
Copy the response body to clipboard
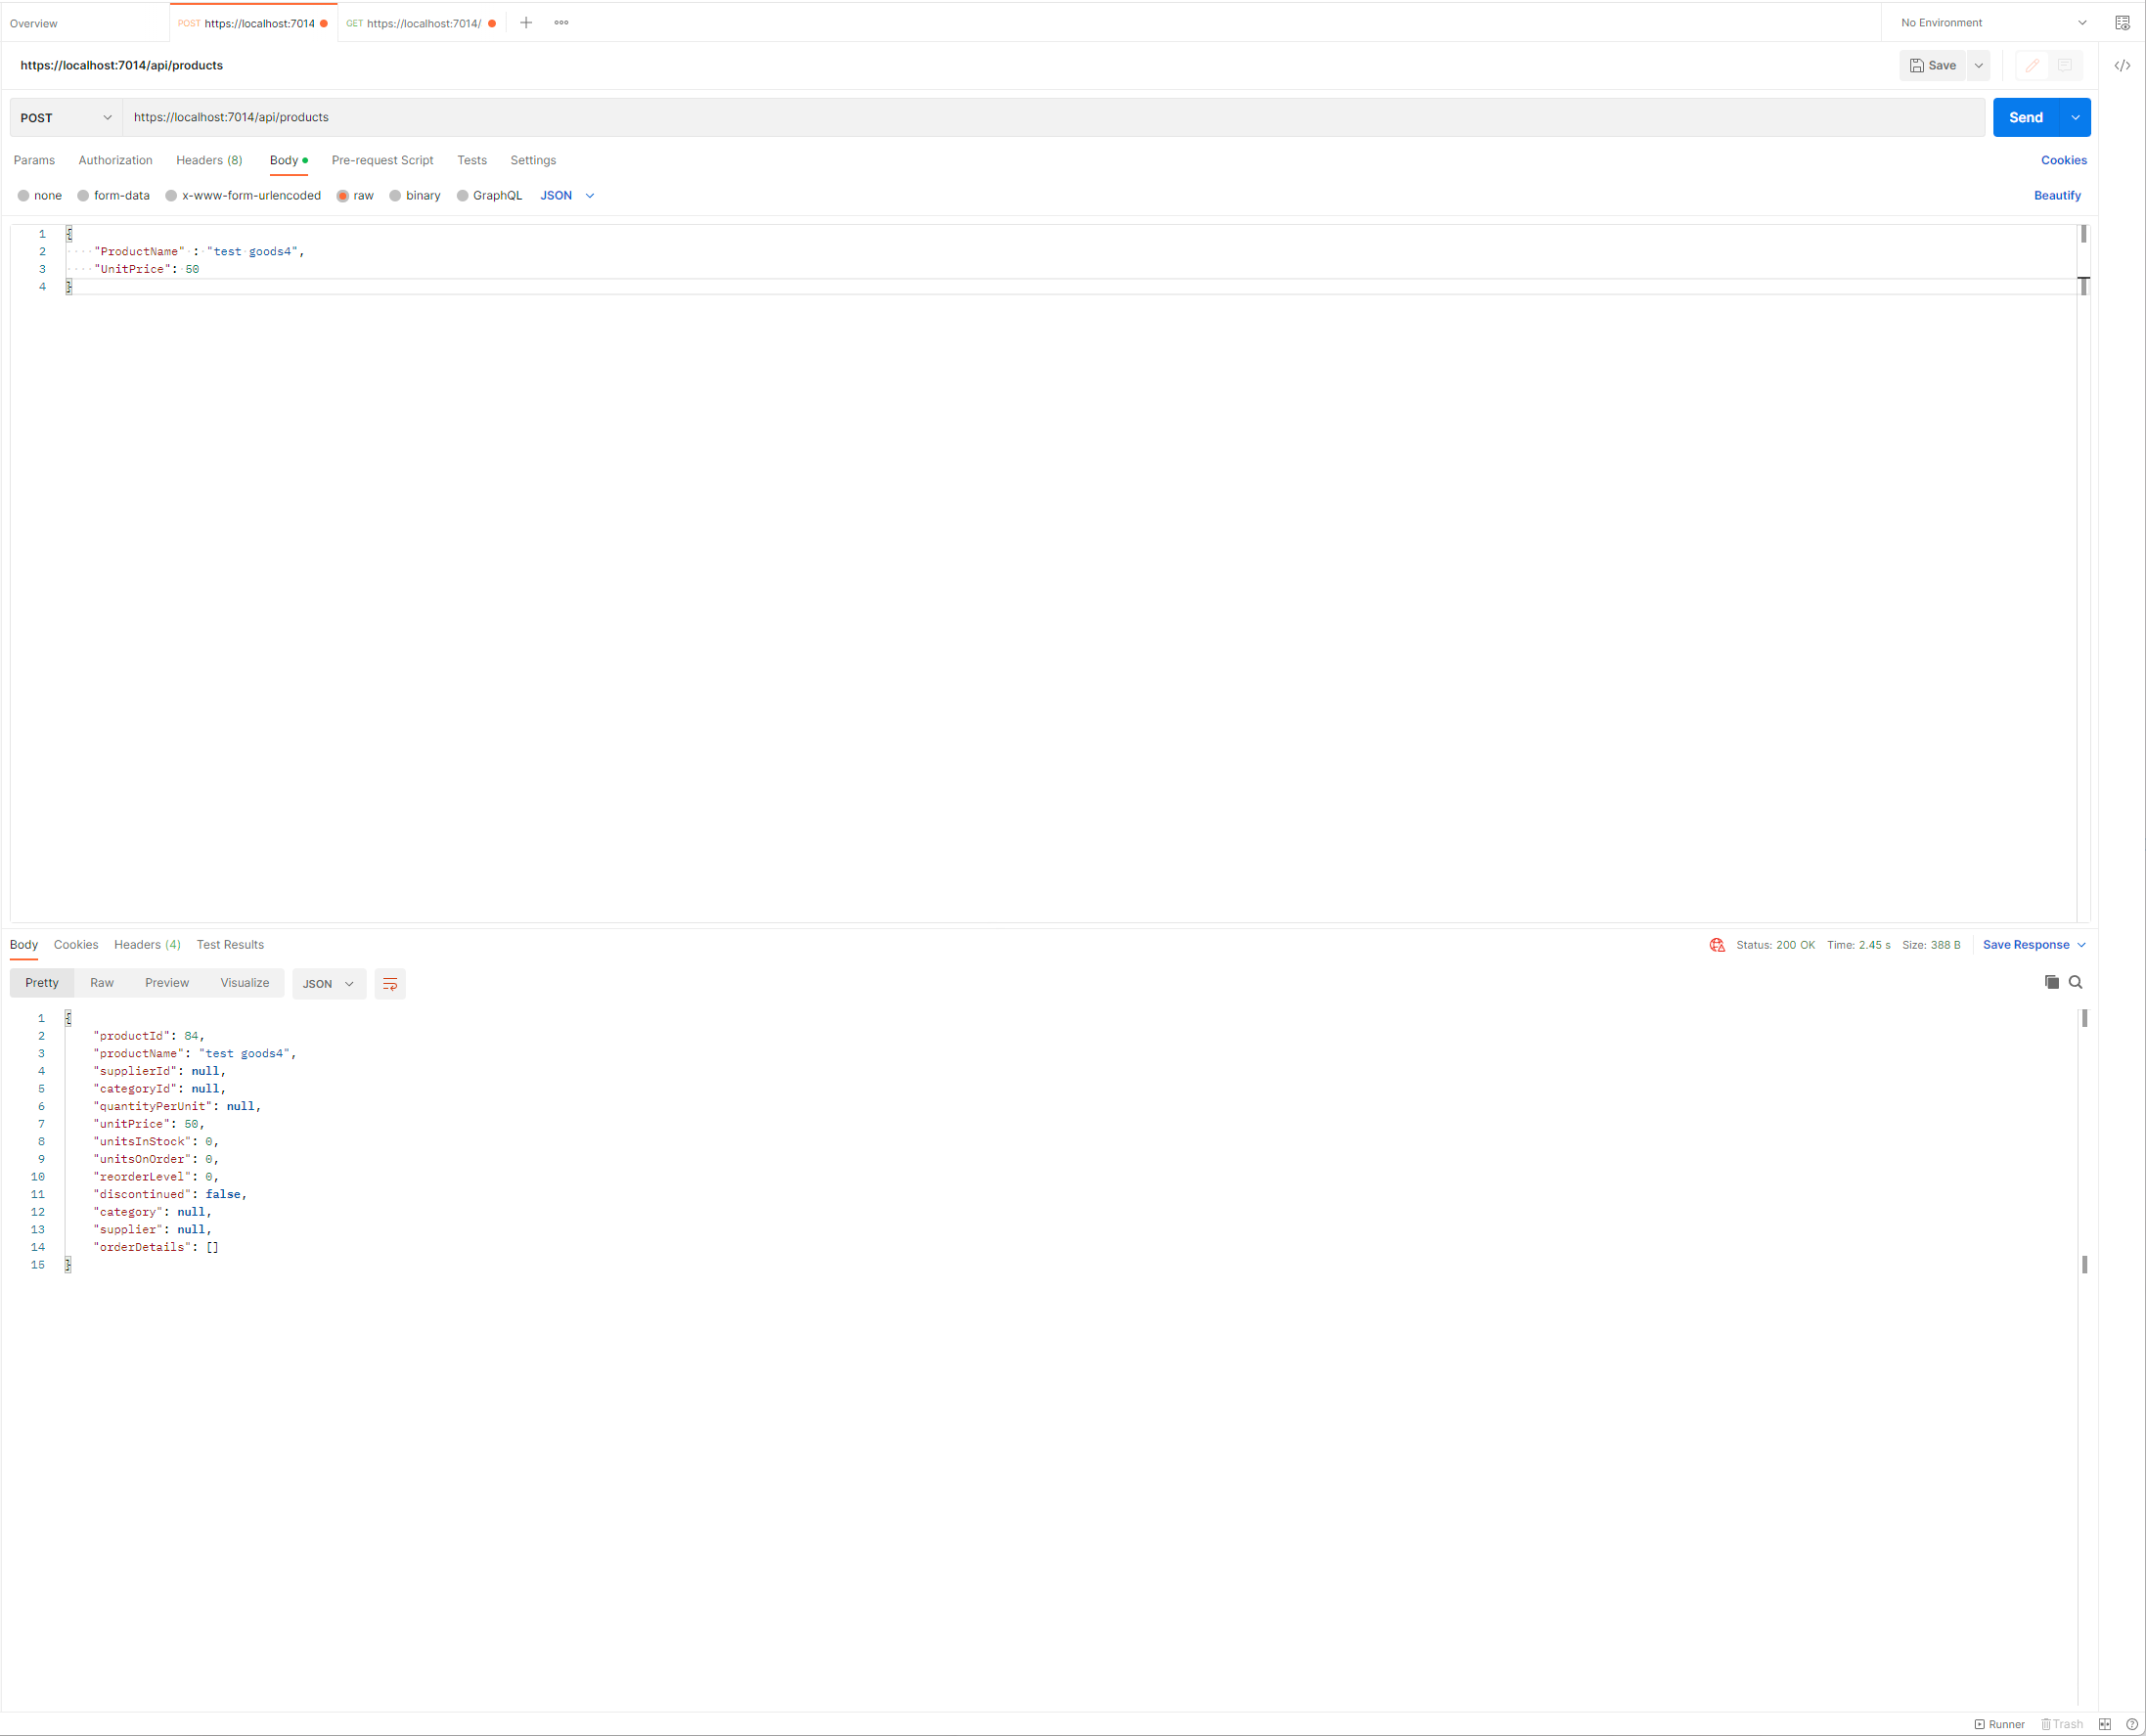(x=2051, y=982)
